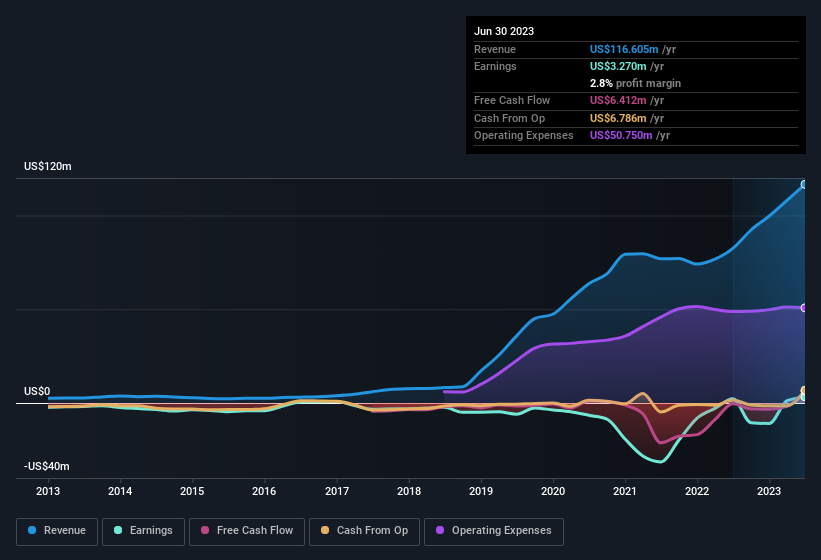Click the US$116.605m revenue value in tooltip

(624, 49)
